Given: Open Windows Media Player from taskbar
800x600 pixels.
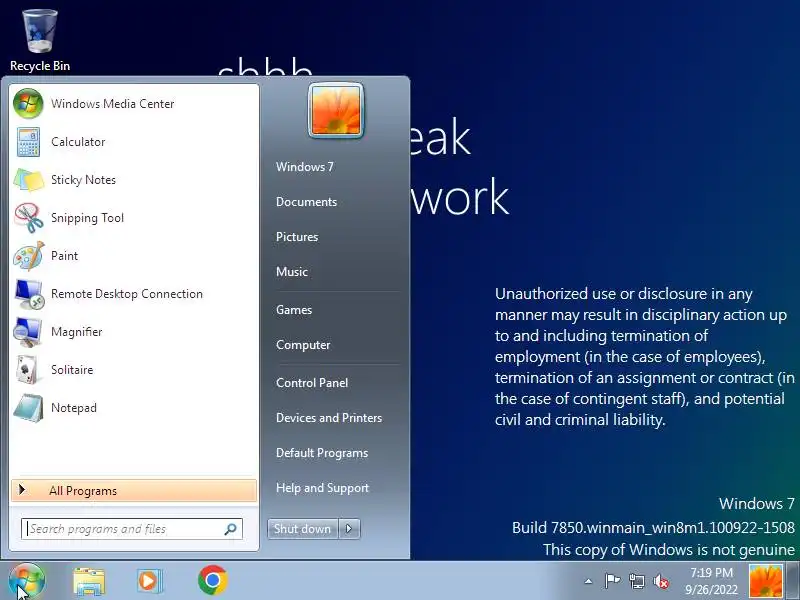Looking at the screenshot, I should pos(149,581).
